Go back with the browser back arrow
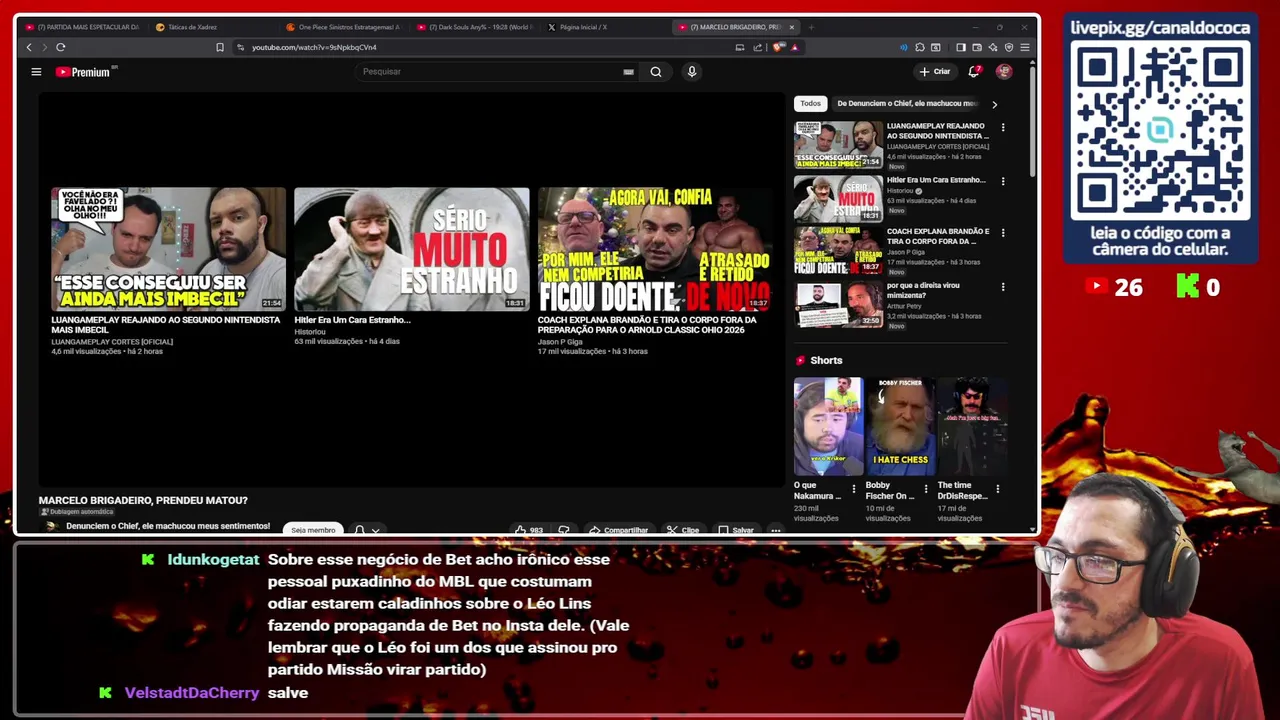Screen dimensions: 1280x720 point(29,47)
